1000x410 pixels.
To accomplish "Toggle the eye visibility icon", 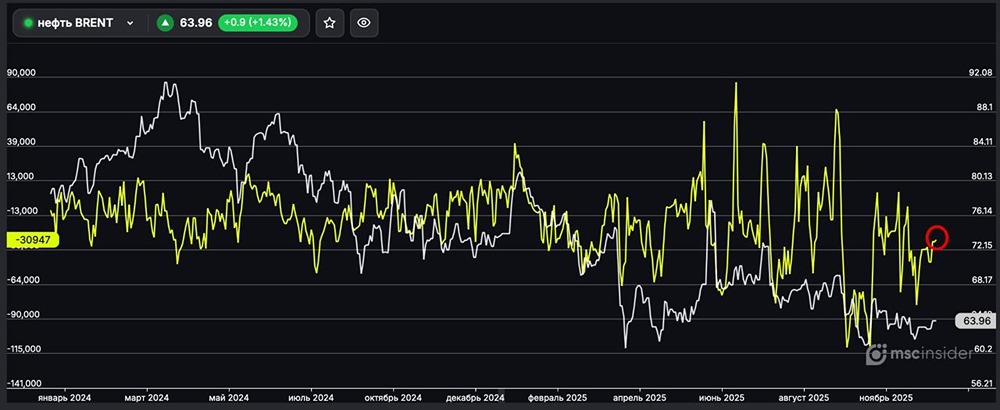I will point(364,23).
